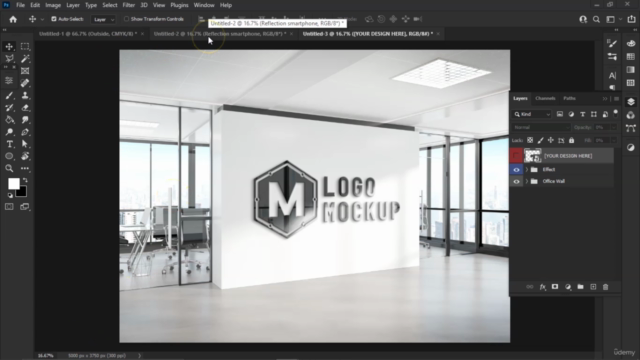Expand the Office Wall group

[527, 181]
